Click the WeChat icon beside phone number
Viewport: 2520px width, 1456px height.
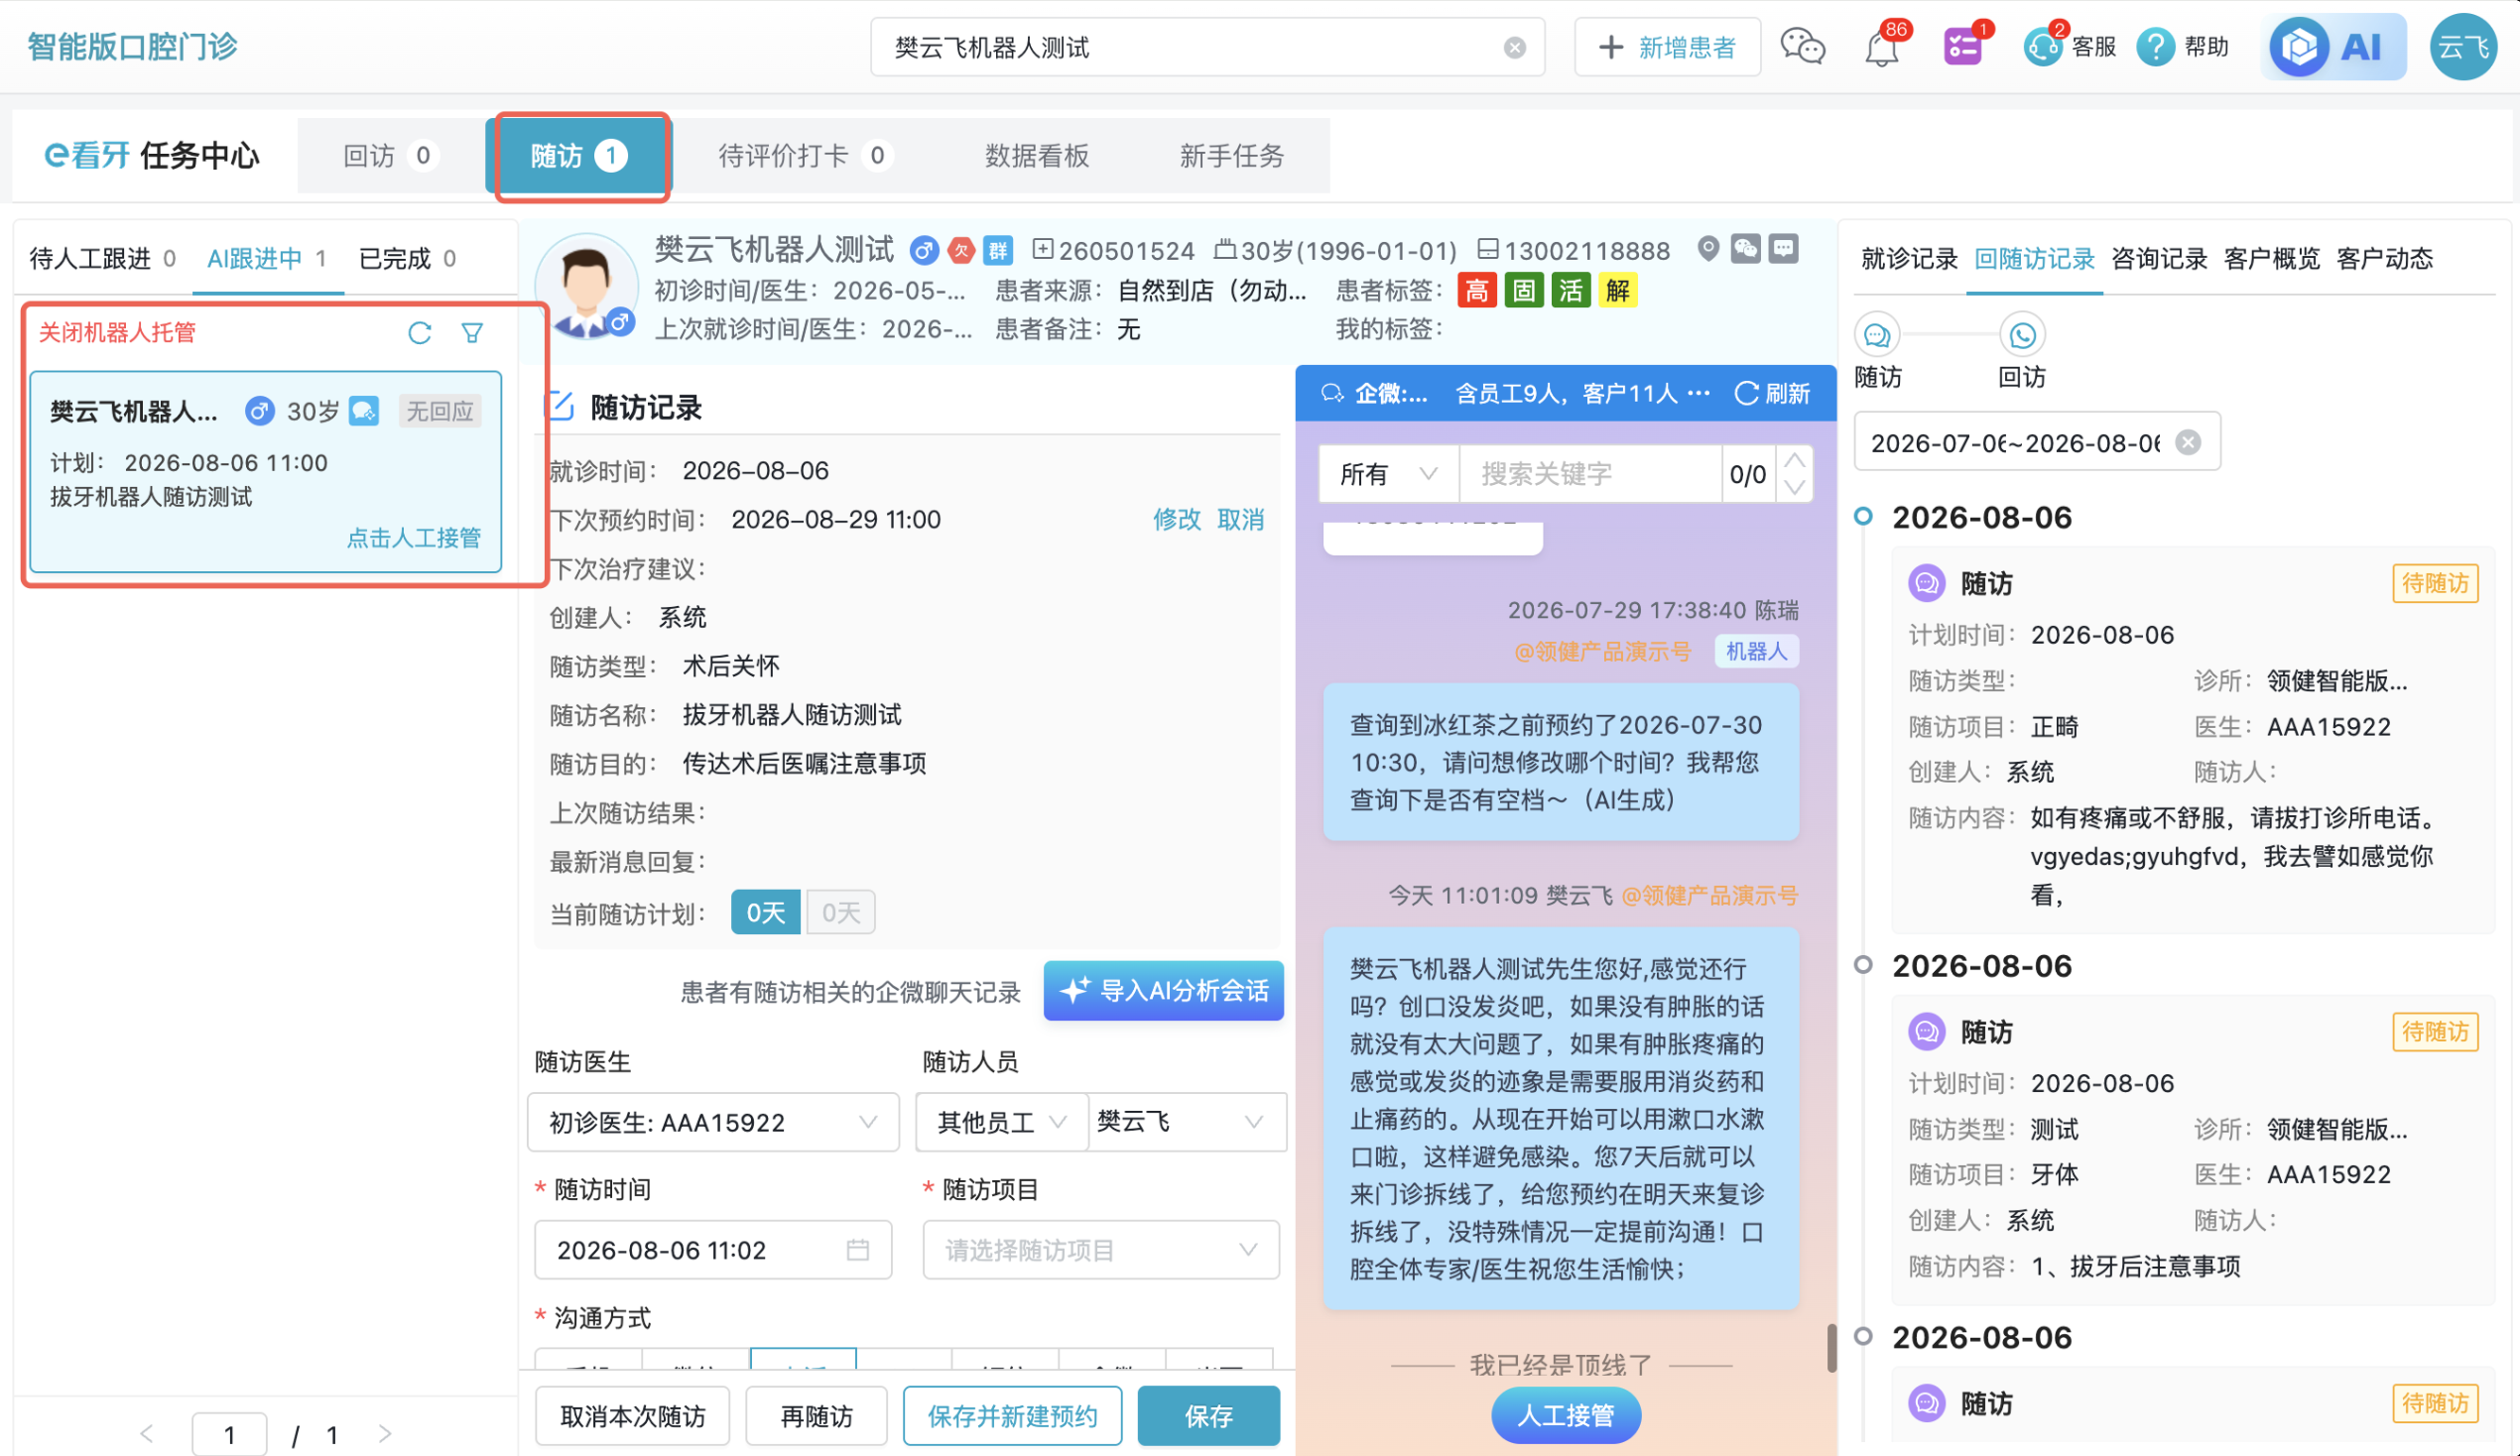pyautogui.click(x=1745, y=249)
